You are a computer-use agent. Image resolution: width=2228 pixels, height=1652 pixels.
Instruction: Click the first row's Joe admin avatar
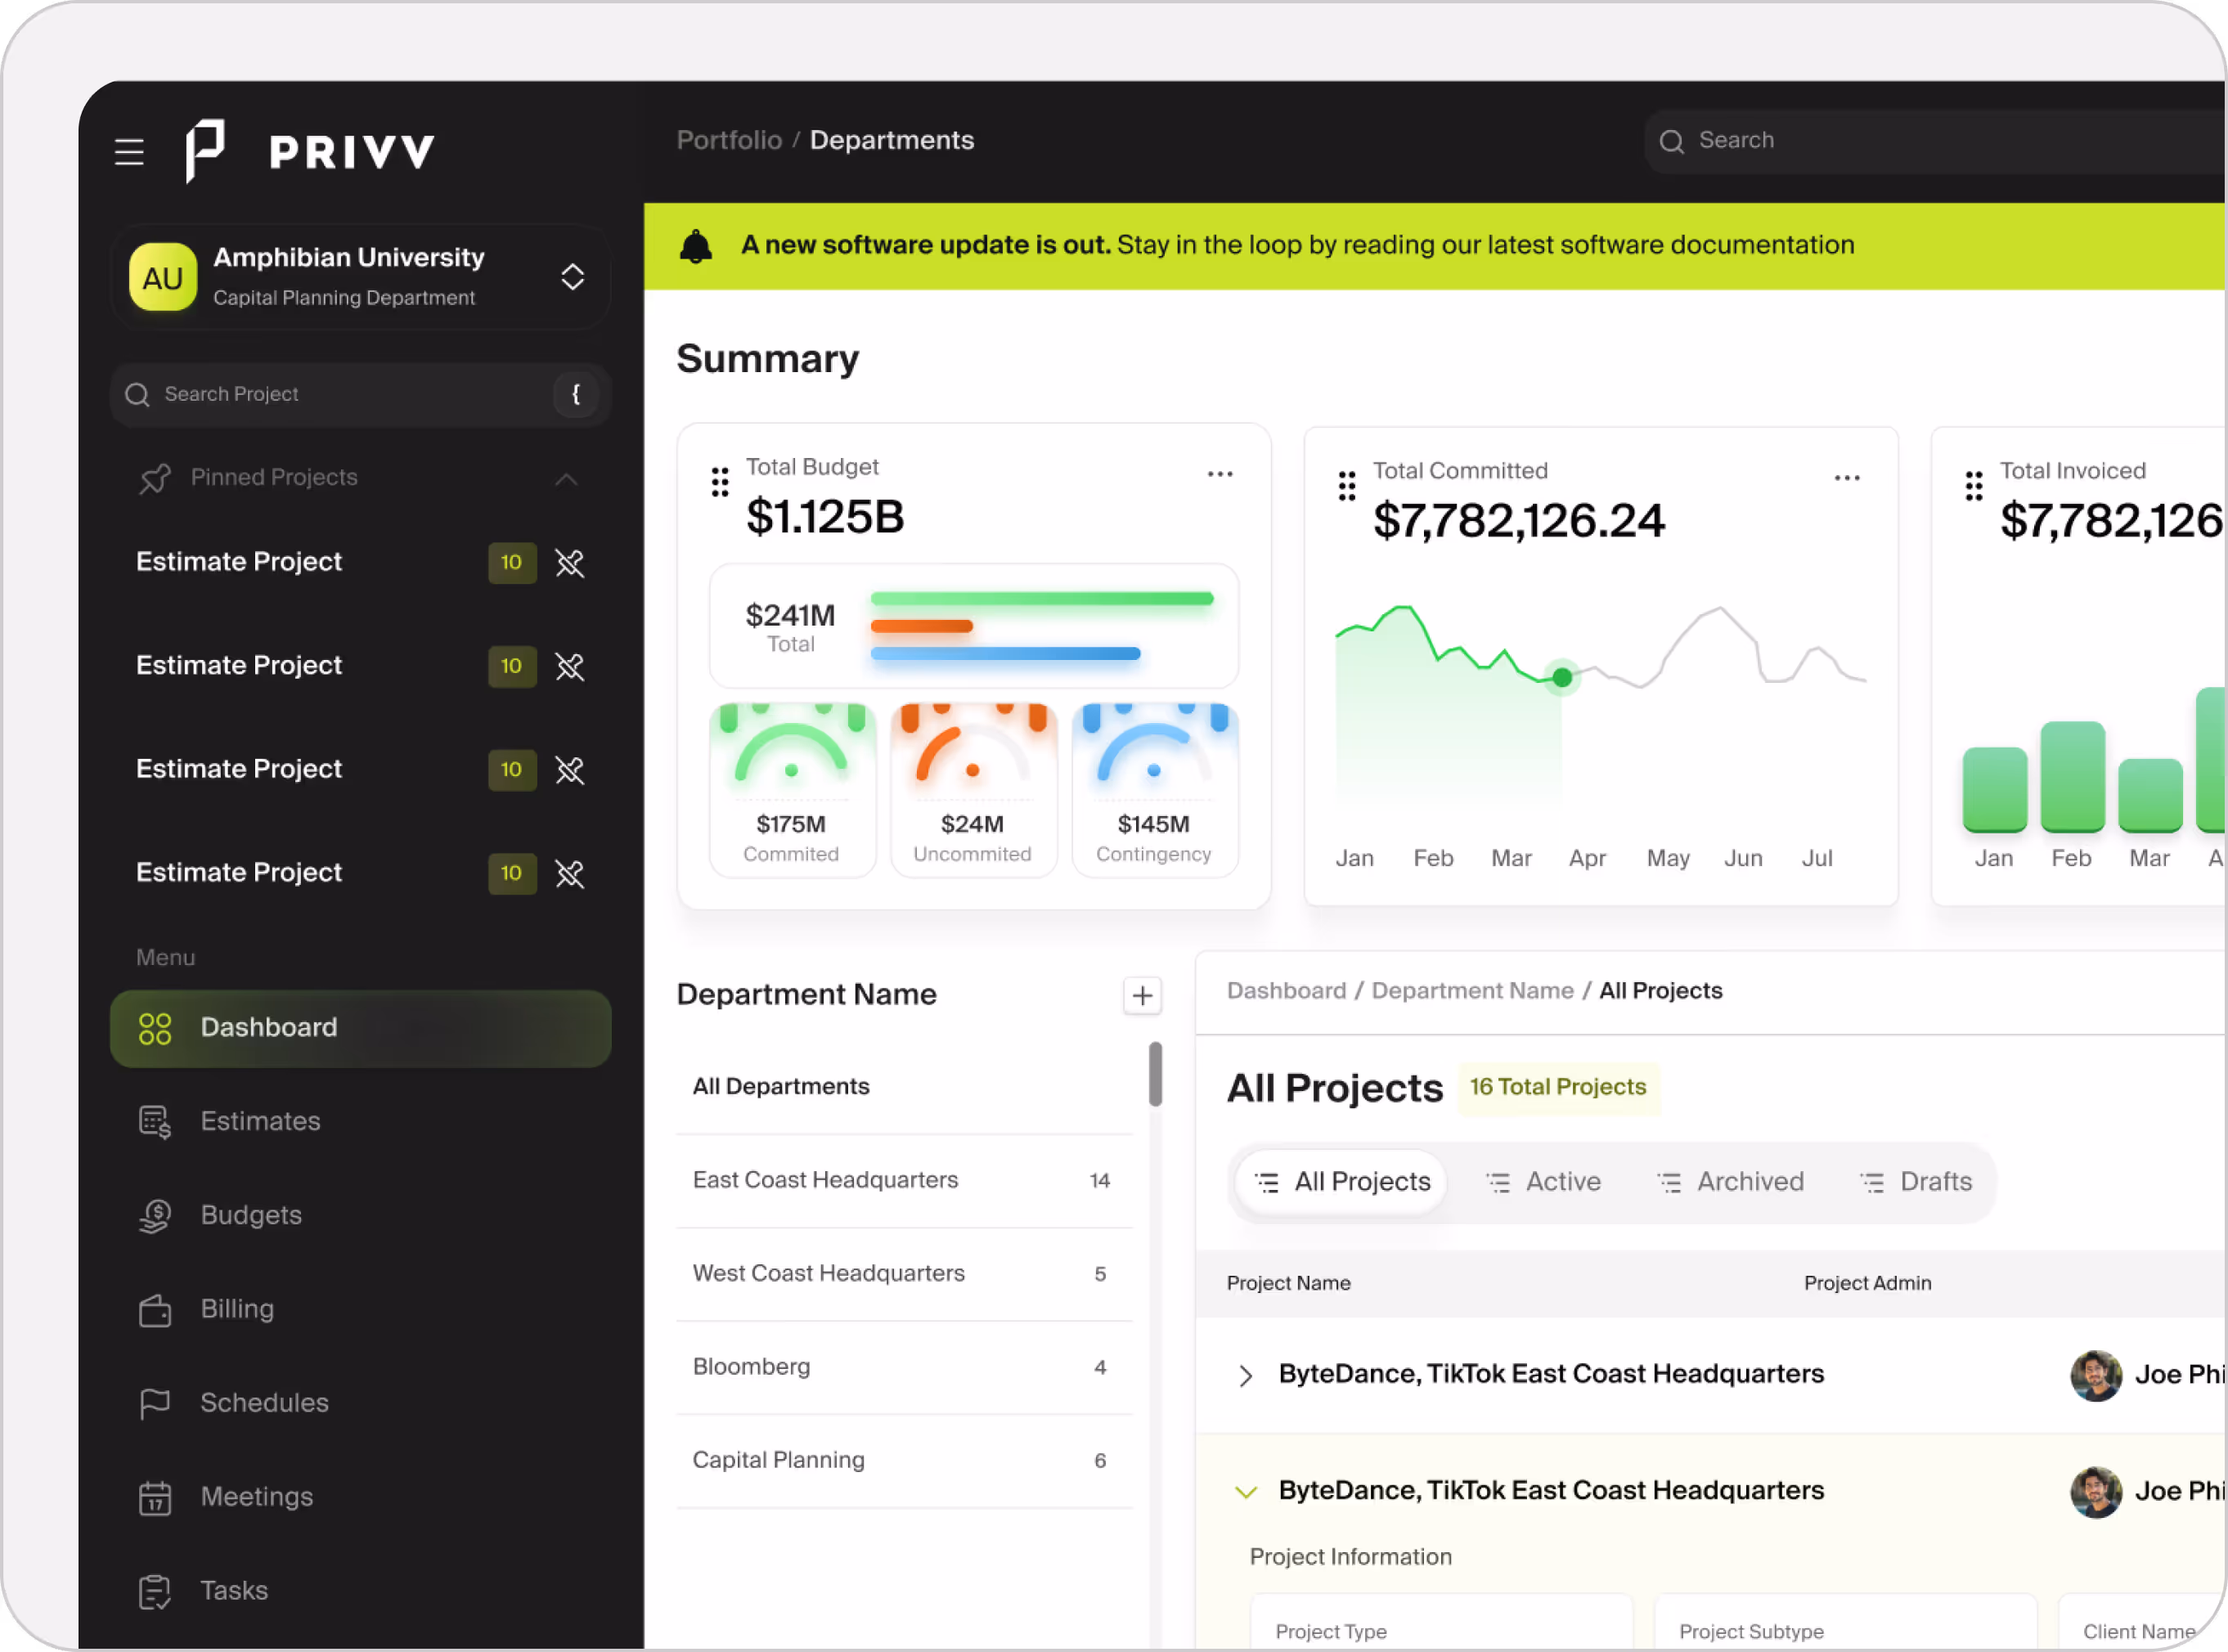coord(2096,1376)
